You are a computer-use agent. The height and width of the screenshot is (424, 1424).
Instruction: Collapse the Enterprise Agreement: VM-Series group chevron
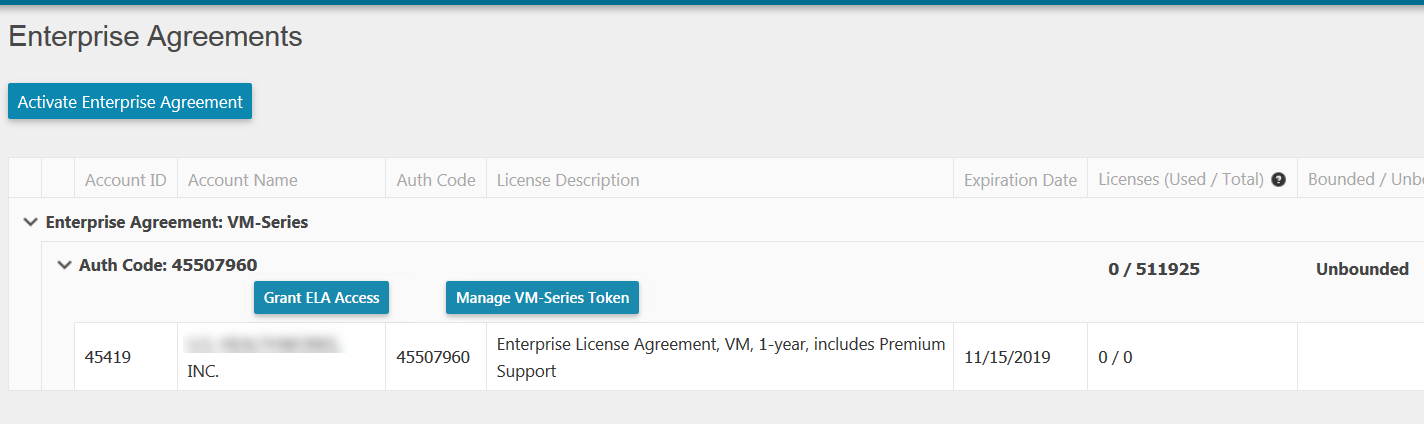point(30,222)
